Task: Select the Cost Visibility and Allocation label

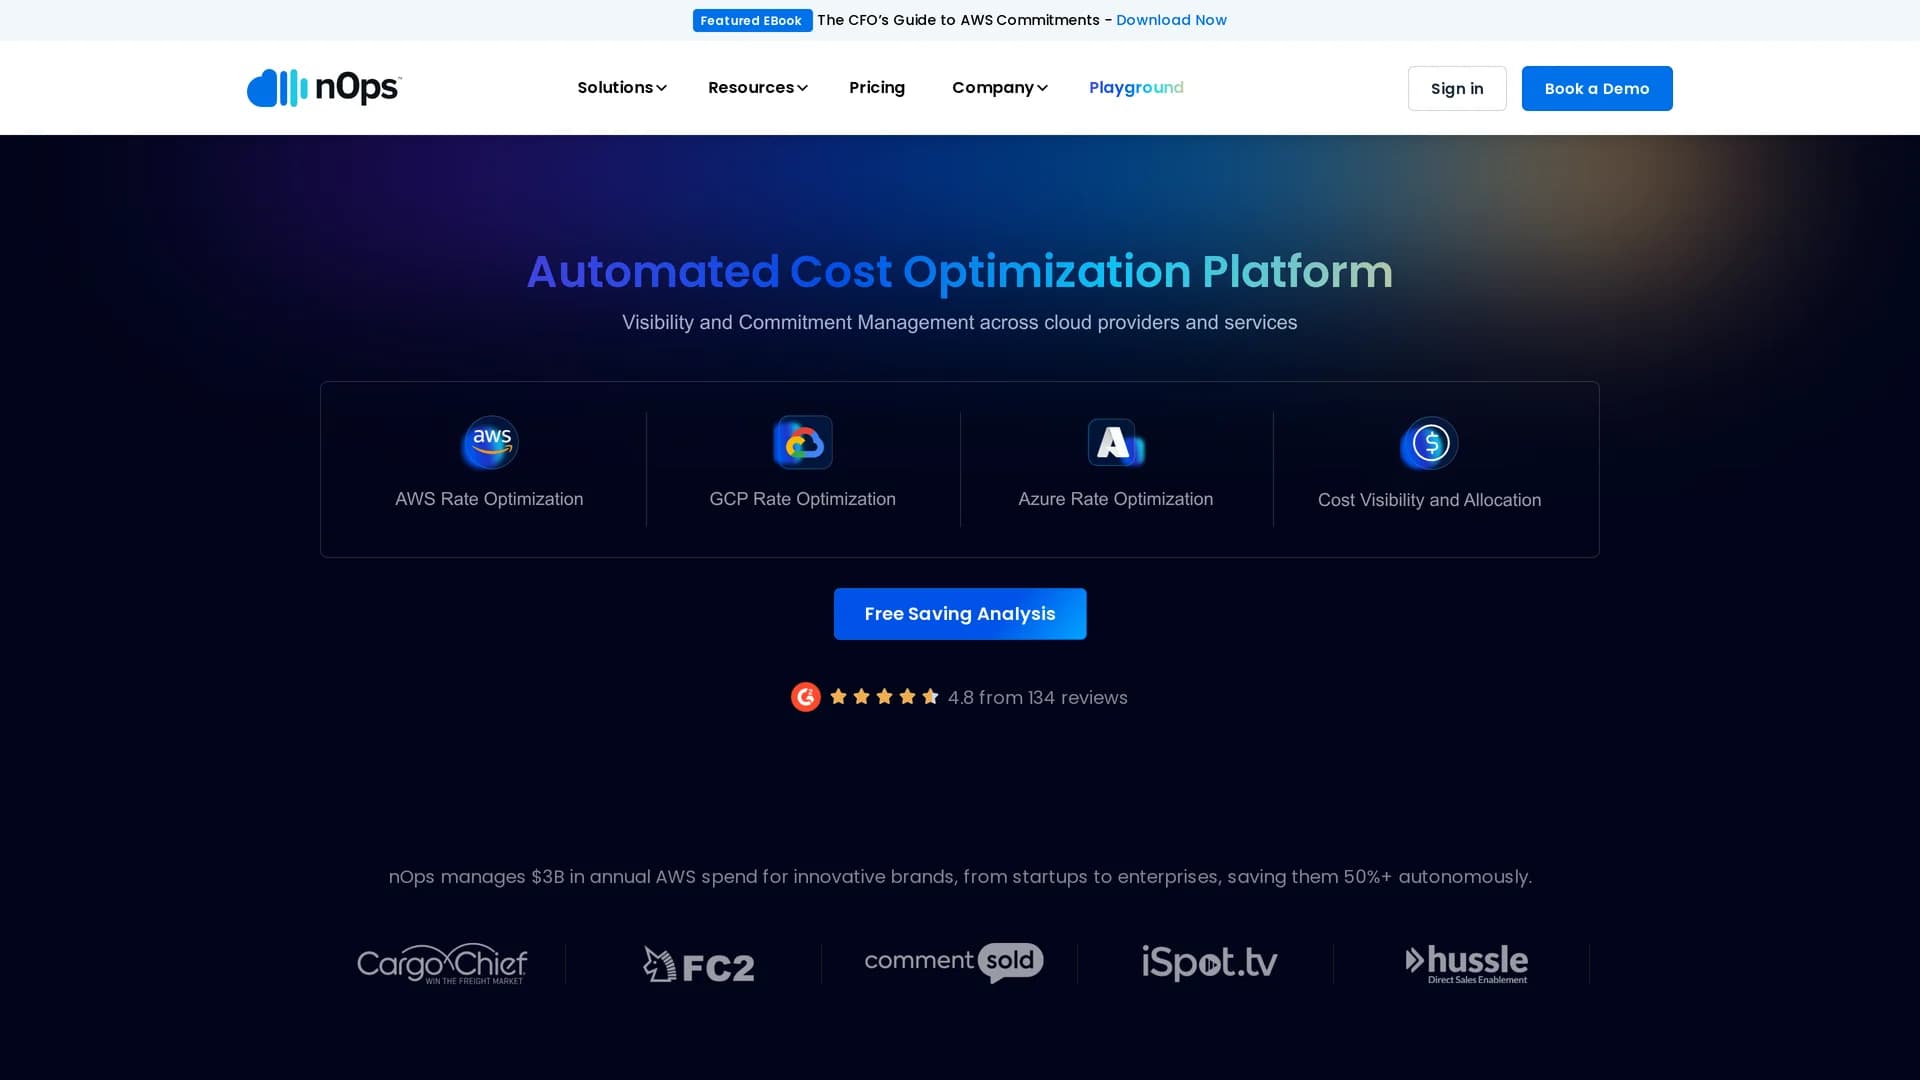Action: 1429,500
